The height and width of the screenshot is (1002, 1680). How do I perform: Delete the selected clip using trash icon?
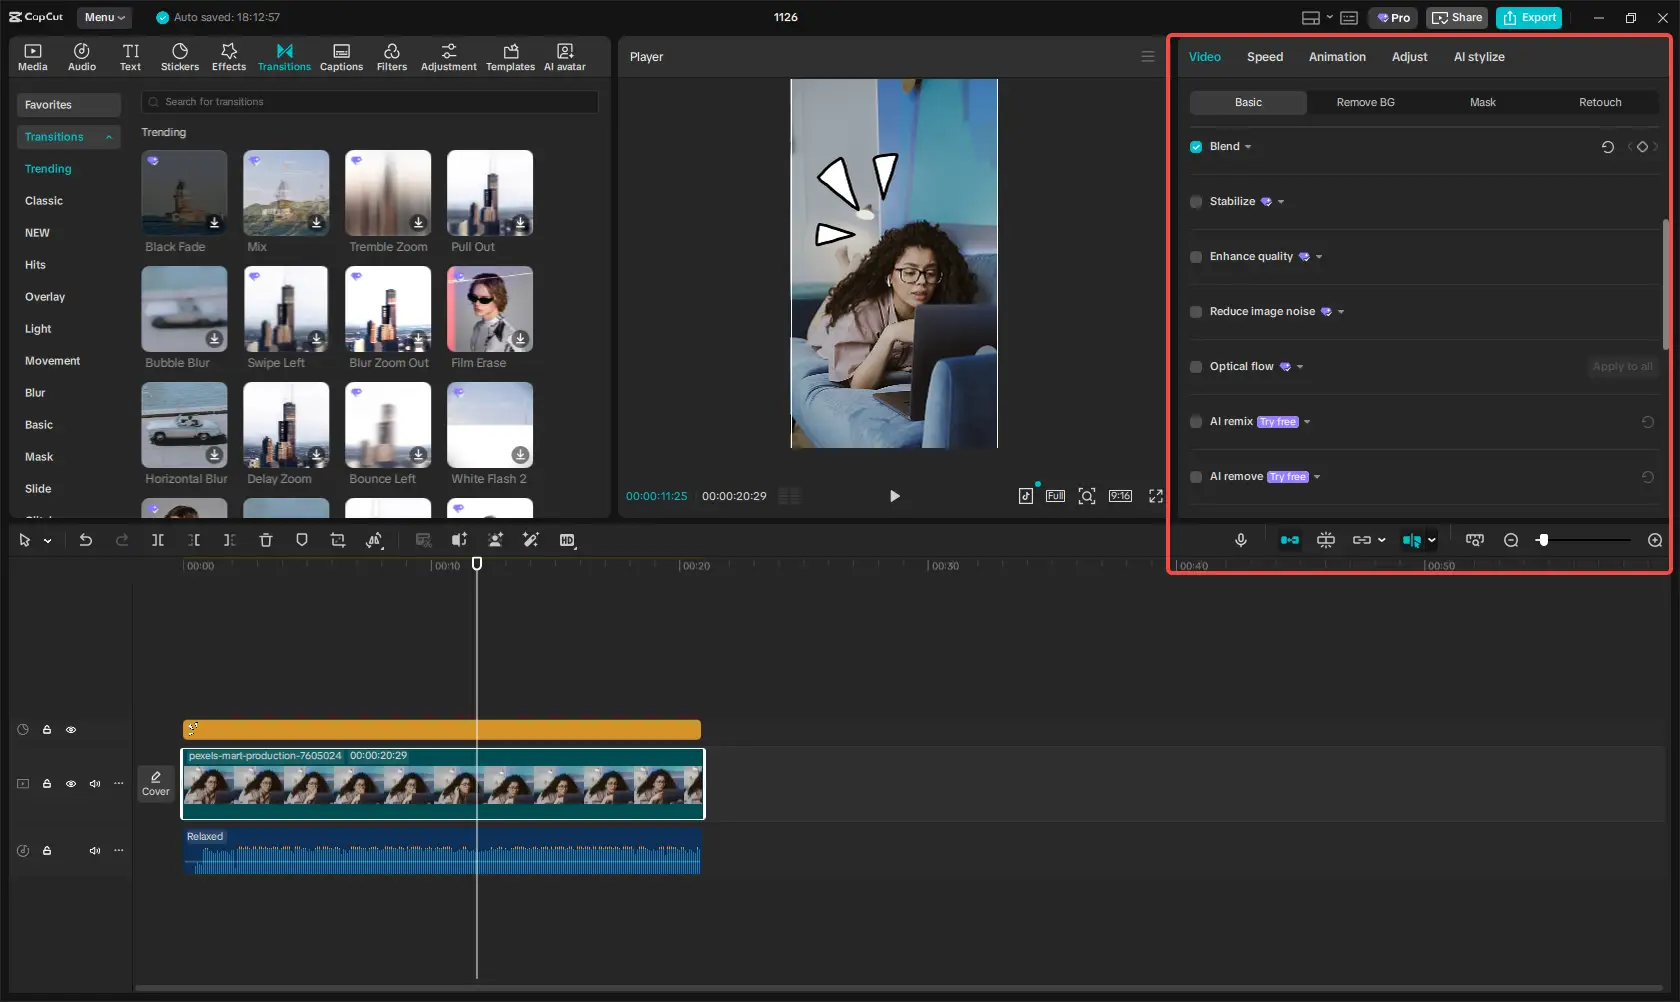(265, 540)
